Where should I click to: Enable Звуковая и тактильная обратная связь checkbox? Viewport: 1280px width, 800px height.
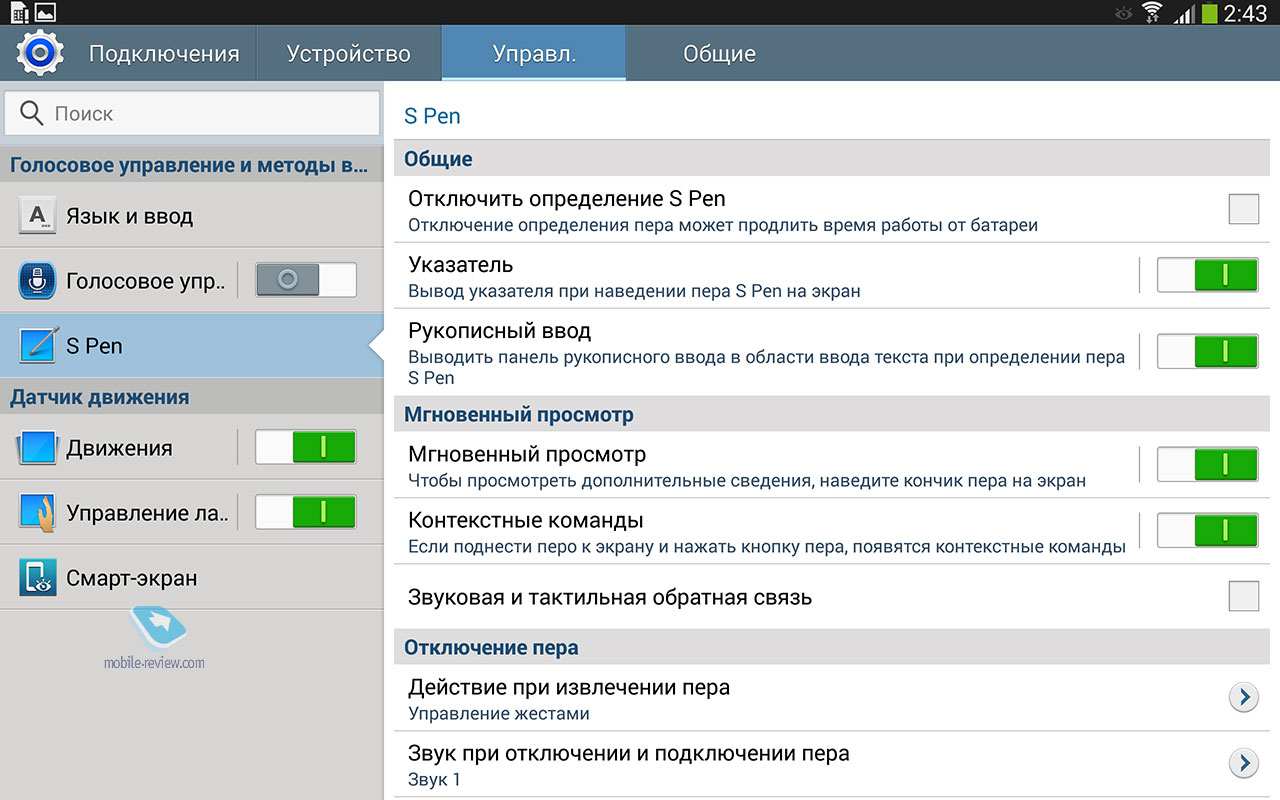point(1243,597)
